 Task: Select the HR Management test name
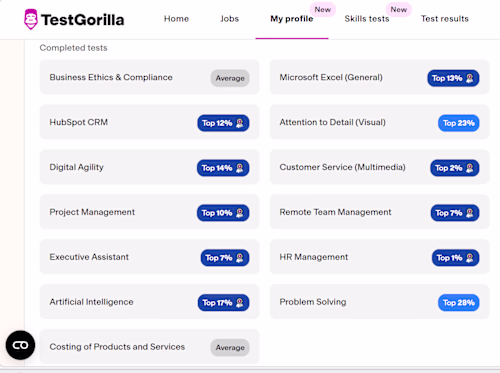click(x=314, y=257)
